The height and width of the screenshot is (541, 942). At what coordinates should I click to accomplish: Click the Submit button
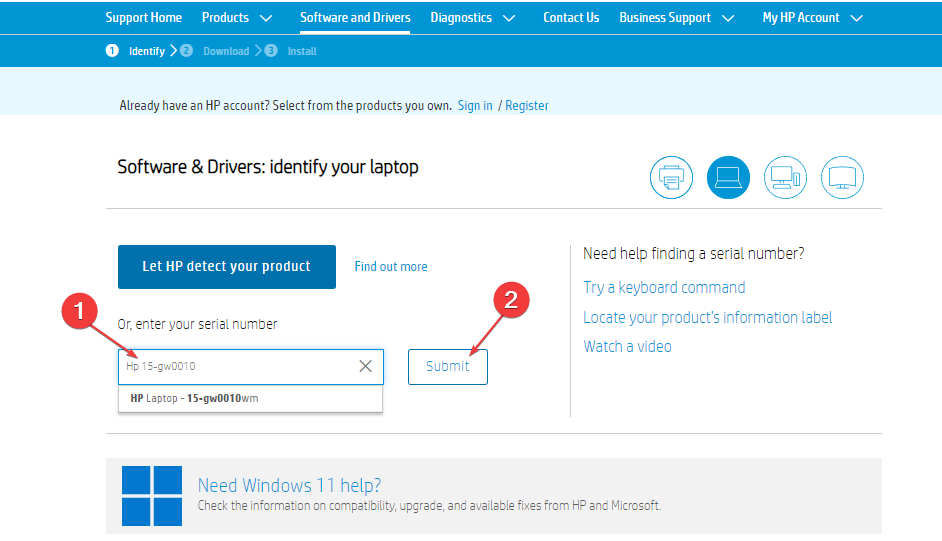tap(448, 366)
